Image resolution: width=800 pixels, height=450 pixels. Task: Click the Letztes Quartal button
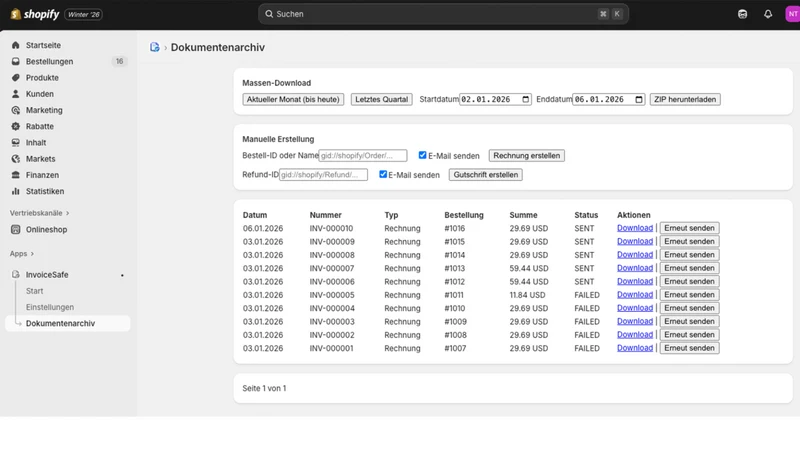coord(382,99)
